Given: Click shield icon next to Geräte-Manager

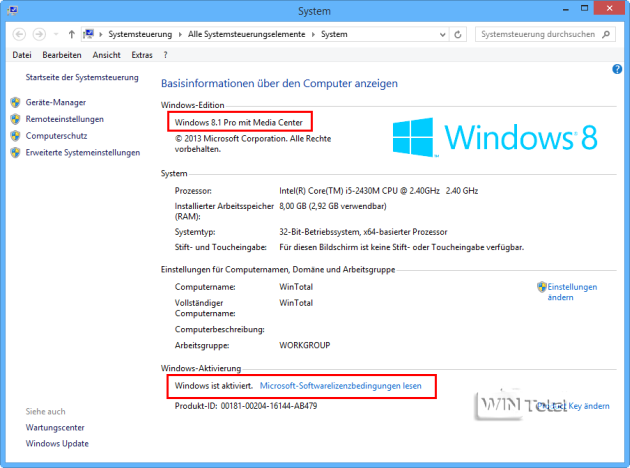Looking at the screenshot, I should point(15,102).
